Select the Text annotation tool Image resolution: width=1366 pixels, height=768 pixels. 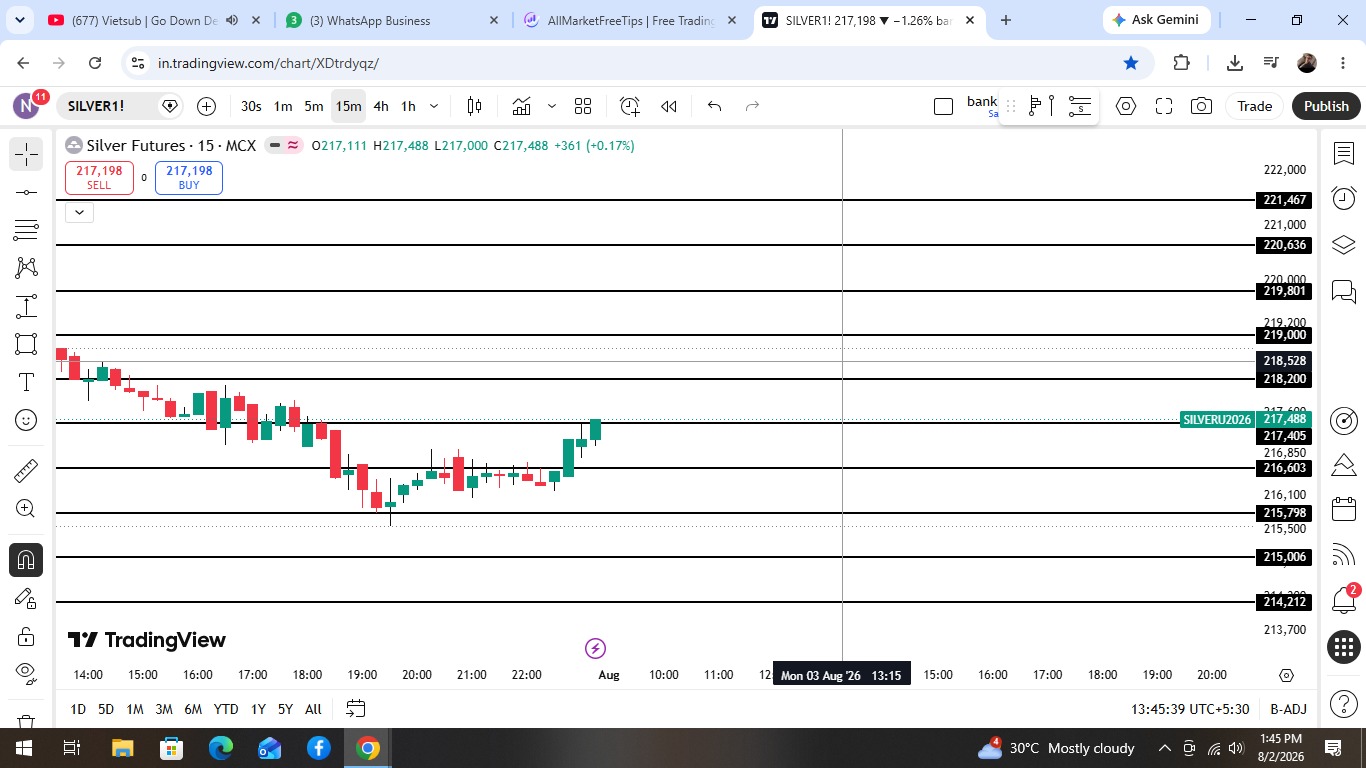point(26,382)
